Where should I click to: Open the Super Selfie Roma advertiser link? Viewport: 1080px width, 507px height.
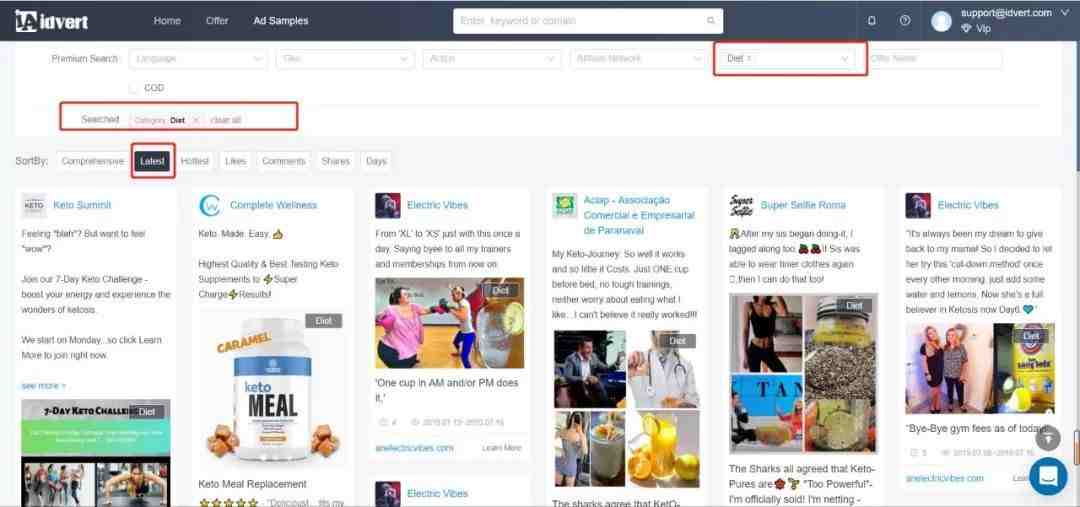[803, 205]
